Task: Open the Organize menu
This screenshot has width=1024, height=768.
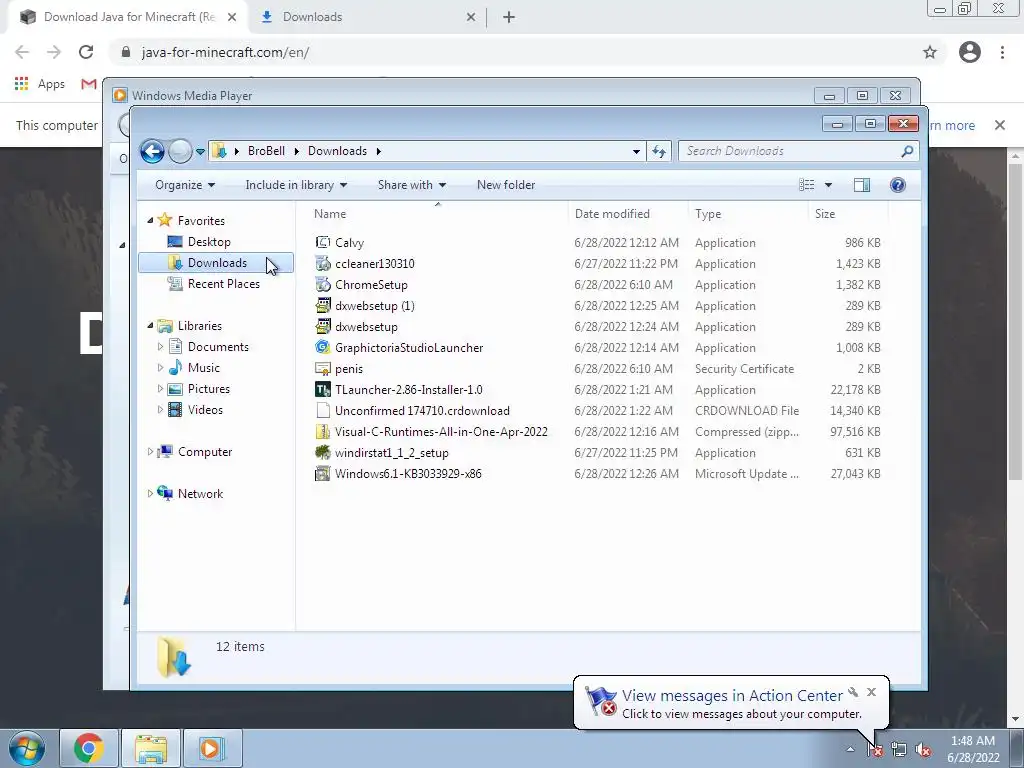Action: pyautogui.click(x=185, y=185)
